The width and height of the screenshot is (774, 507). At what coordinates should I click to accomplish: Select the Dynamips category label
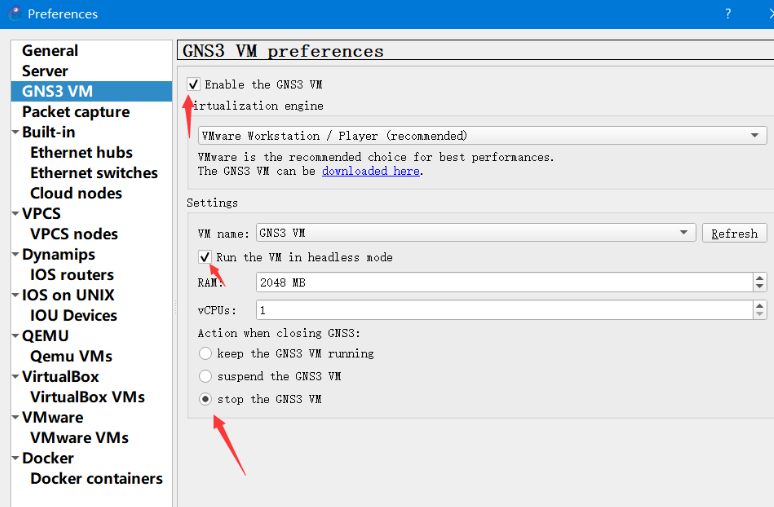[x=58, y=254]
